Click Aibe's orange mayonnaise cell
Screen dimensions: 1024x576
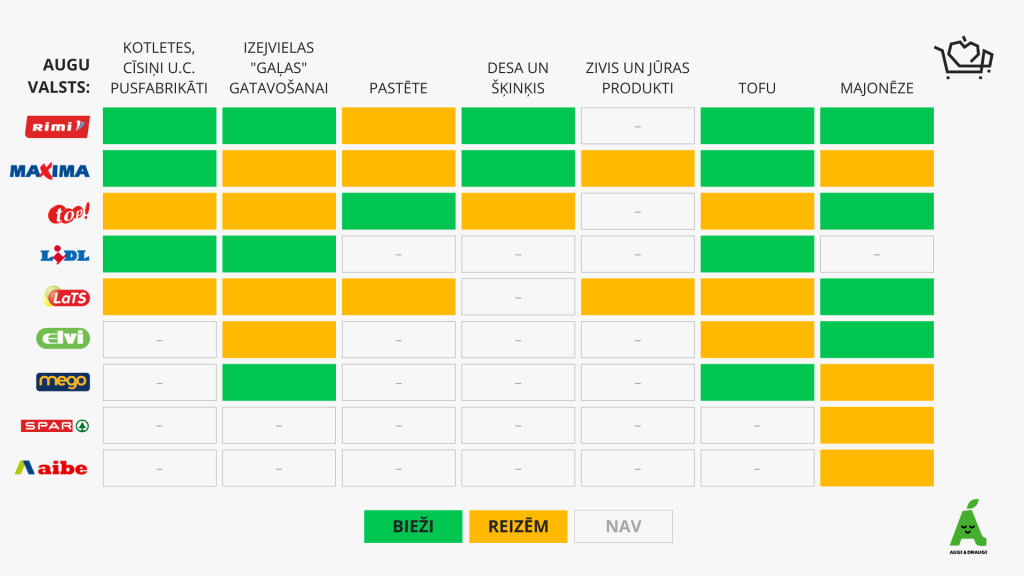(876, 468)
